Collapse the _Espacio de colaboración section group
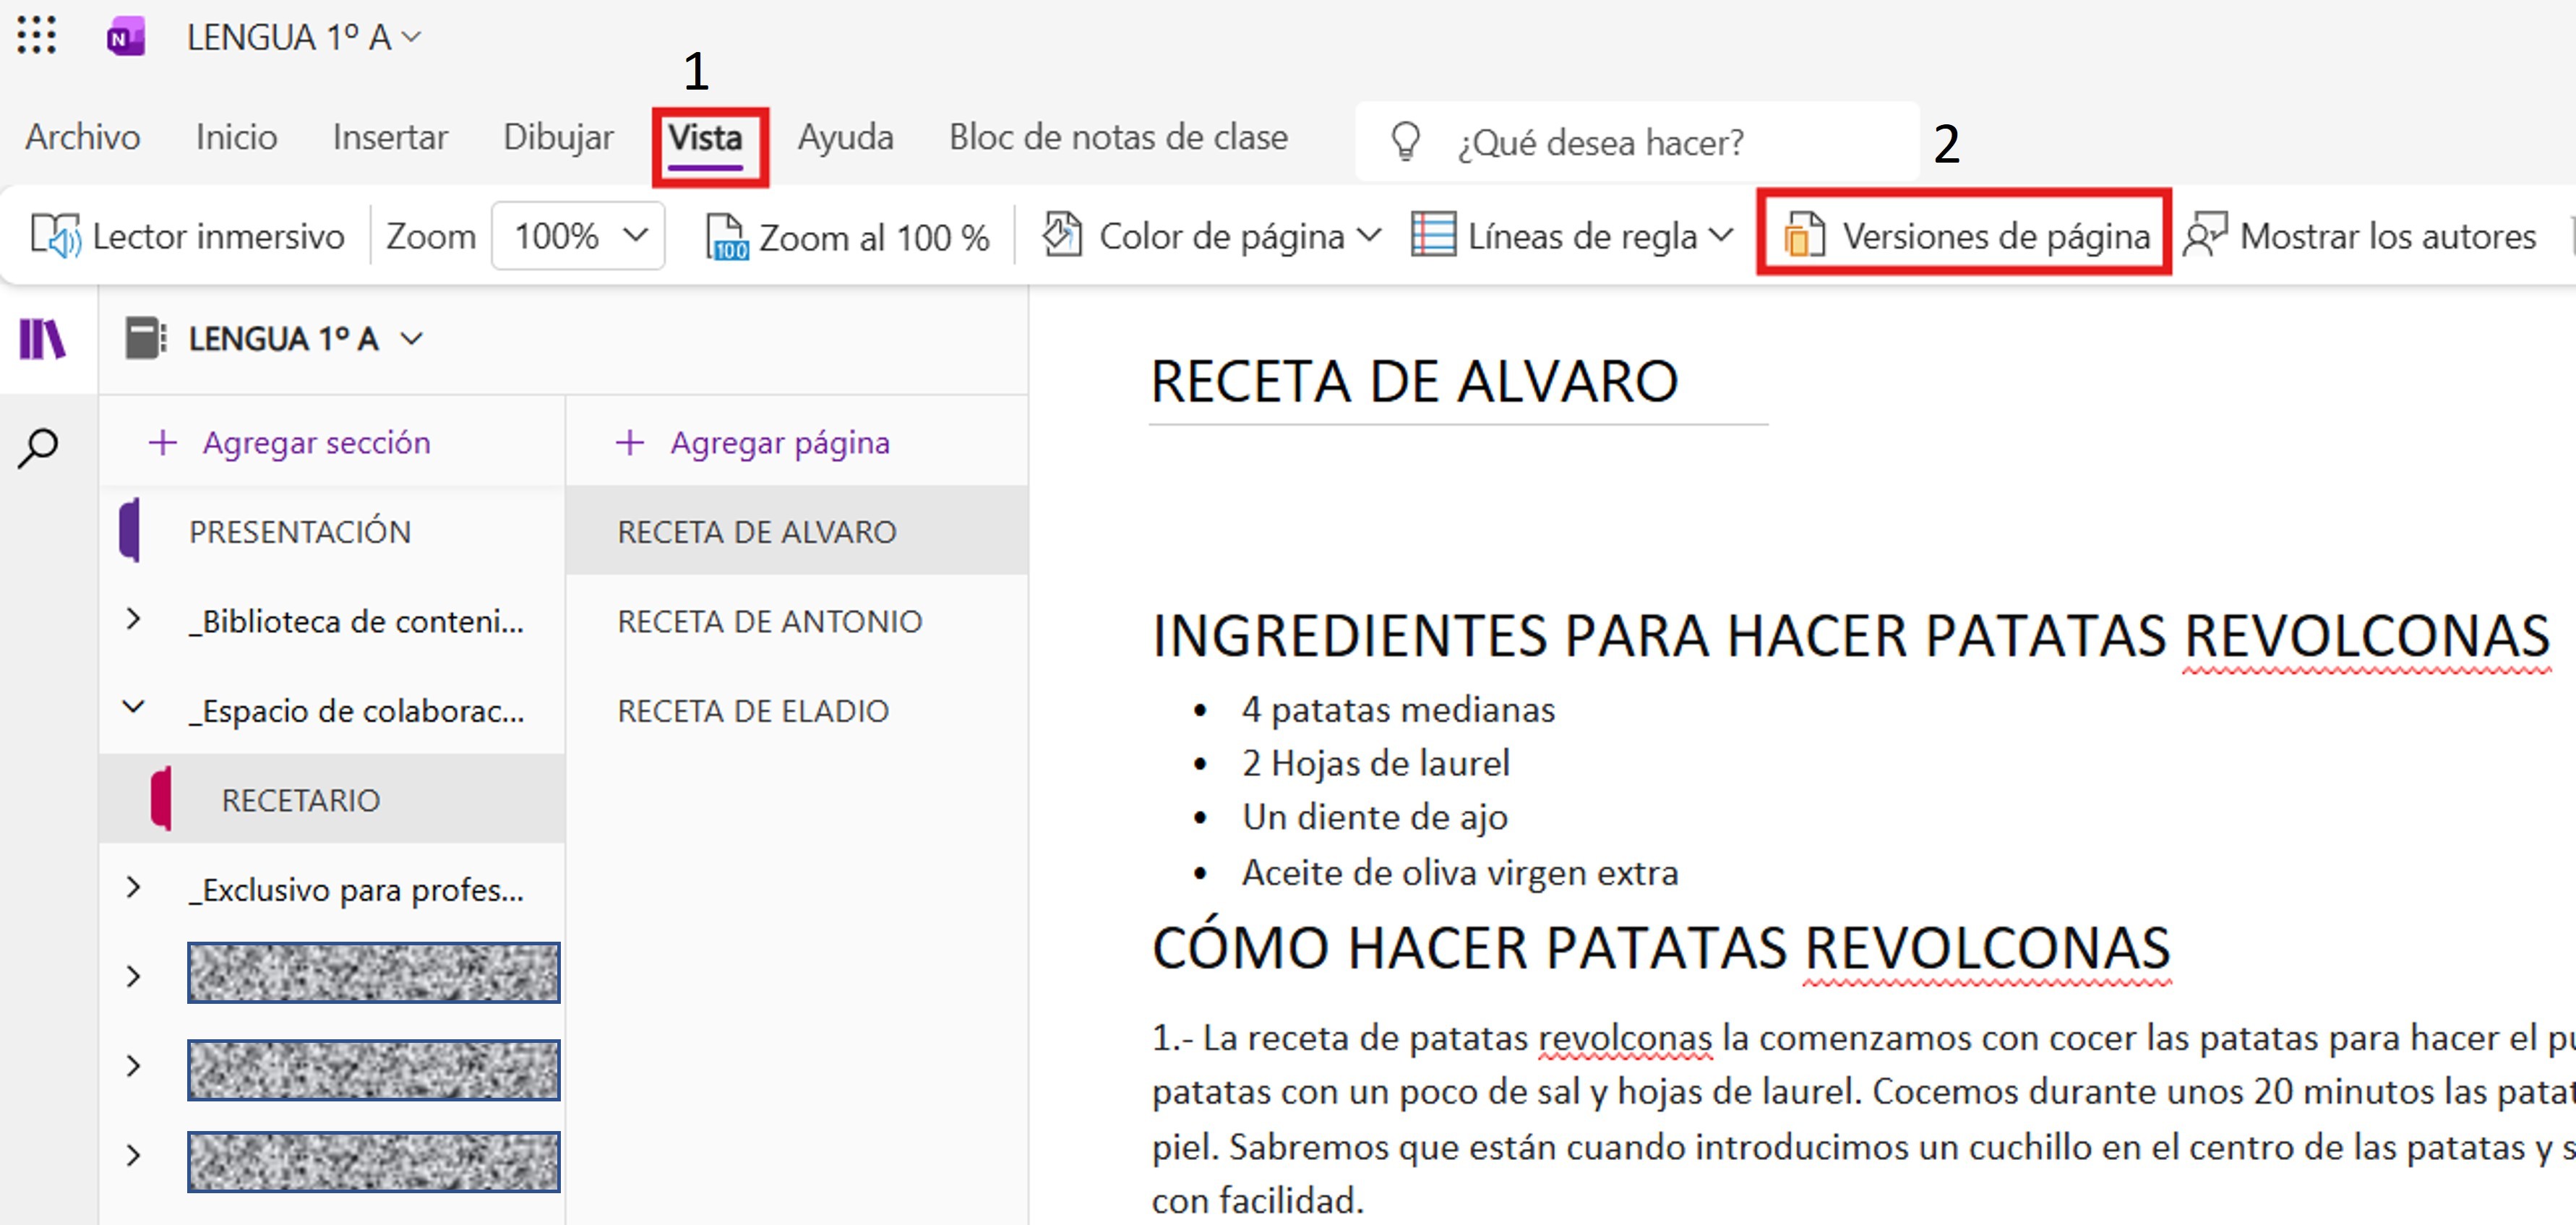The height and width of the screenshot is (1225, 2576). click(x=133, y=708)
